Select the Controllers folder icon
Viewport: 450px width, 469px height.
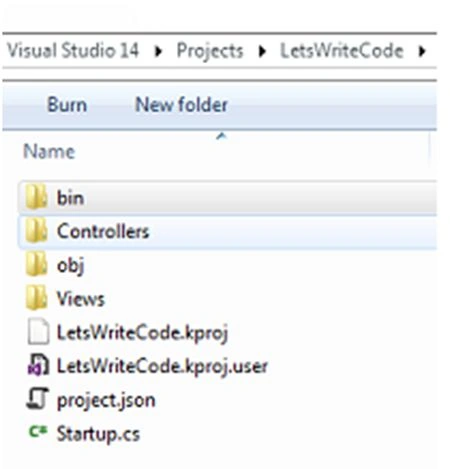(36, 231)
